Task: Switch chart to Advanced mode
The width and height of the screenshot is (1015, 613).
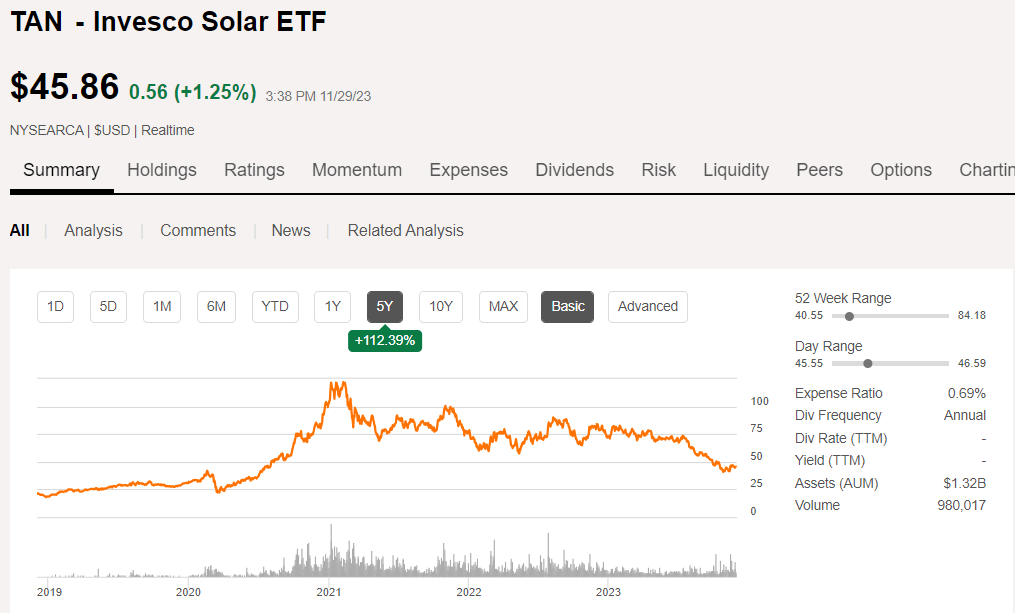Action: (x=647, y=307)
